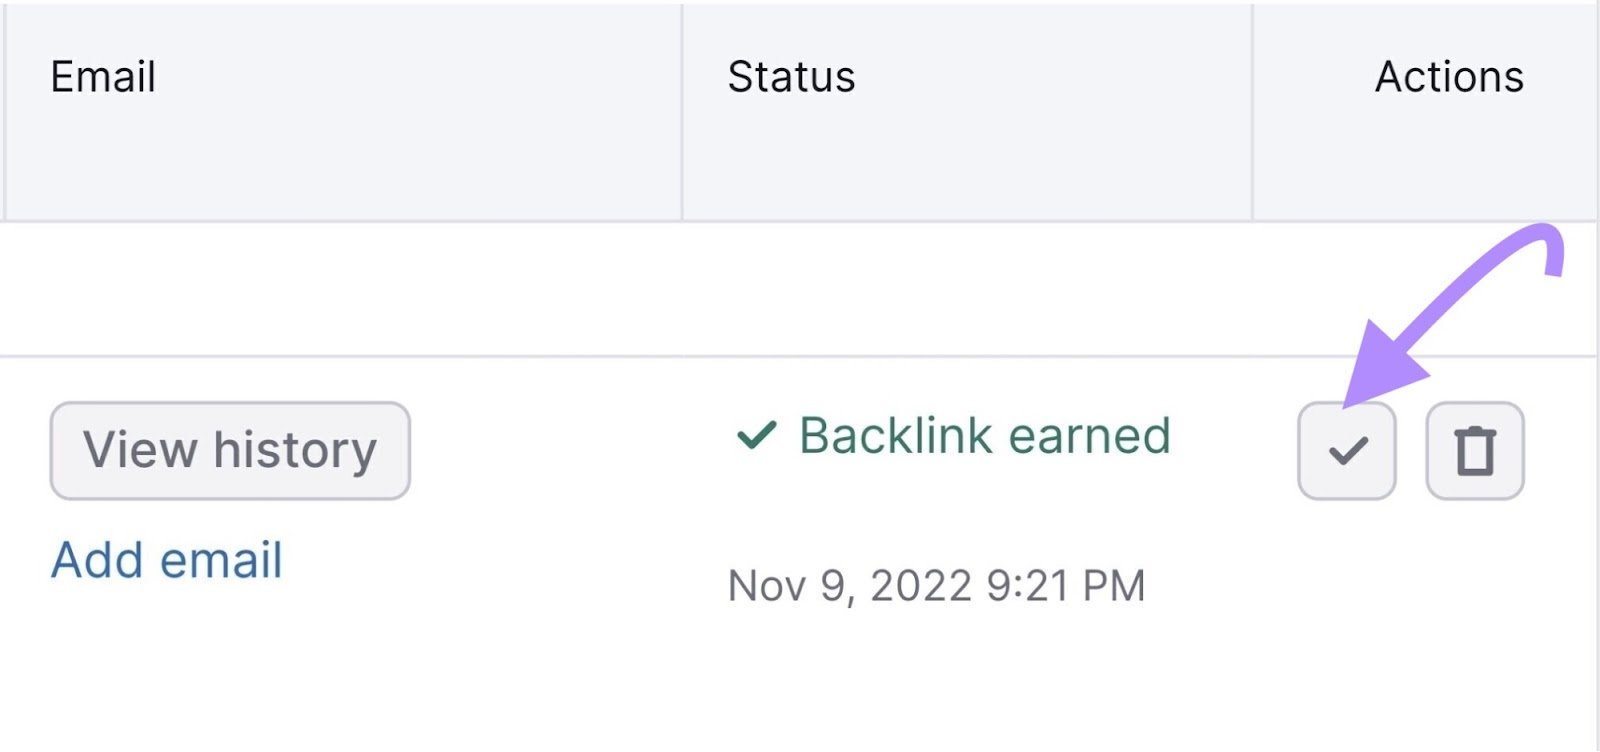Select the Status column header
1600x752 pixels.
(x=790, y=76)
